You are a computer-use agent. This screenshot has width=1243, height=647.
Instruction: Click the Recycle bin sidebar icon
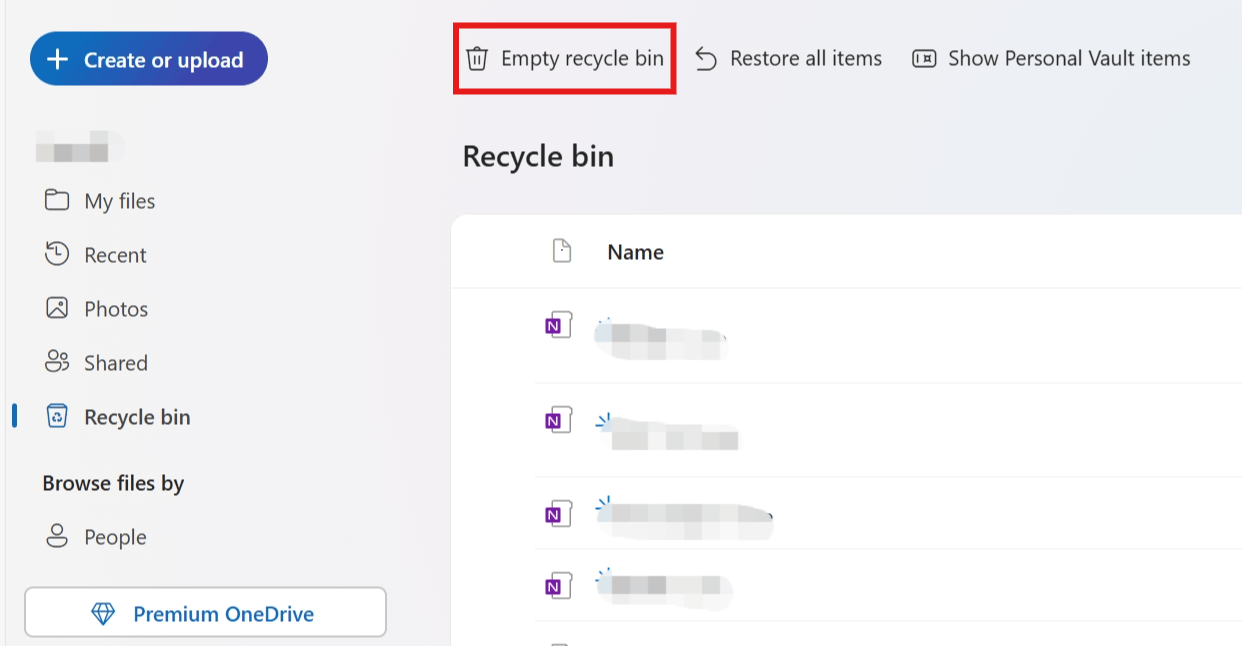coord(57,416)
